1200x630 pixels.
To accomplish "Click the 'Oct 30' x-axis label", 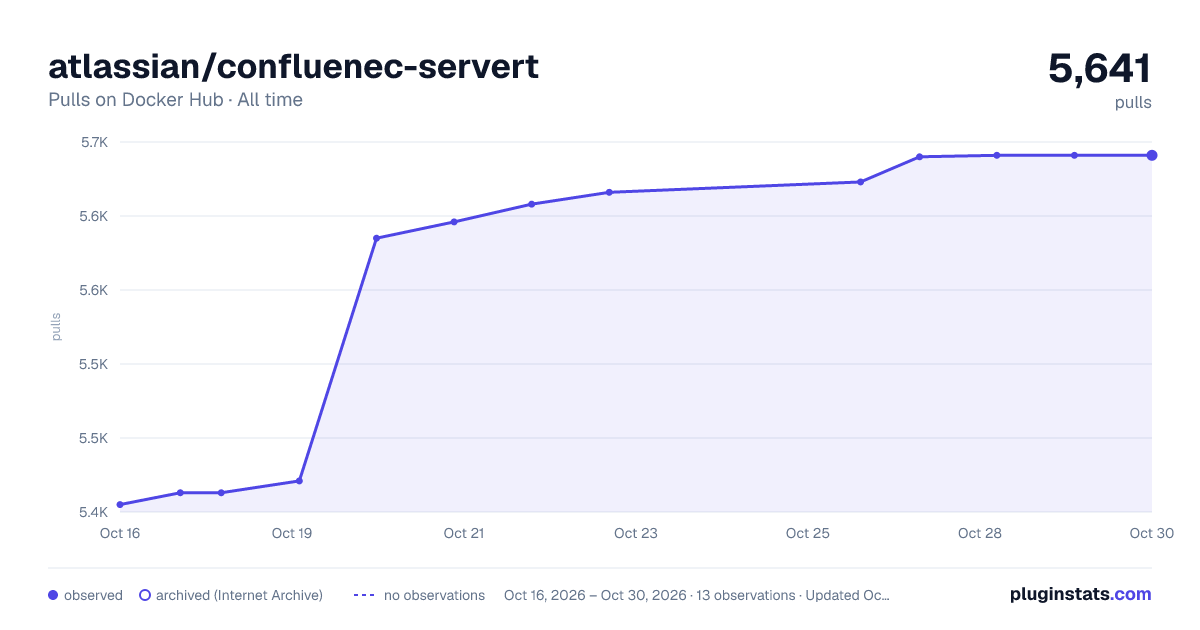I will (1151, 533).
